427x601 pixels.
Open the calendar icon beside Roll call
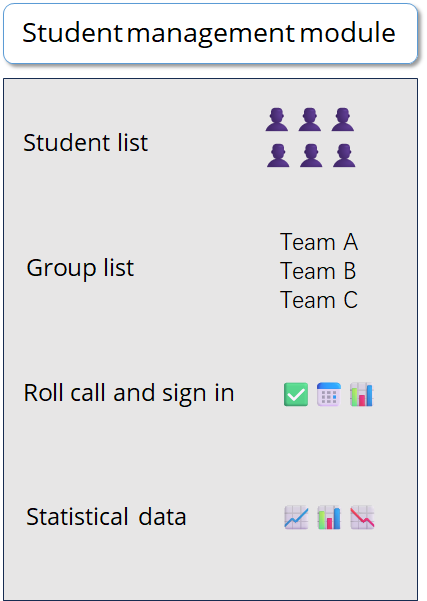(328, 394)
